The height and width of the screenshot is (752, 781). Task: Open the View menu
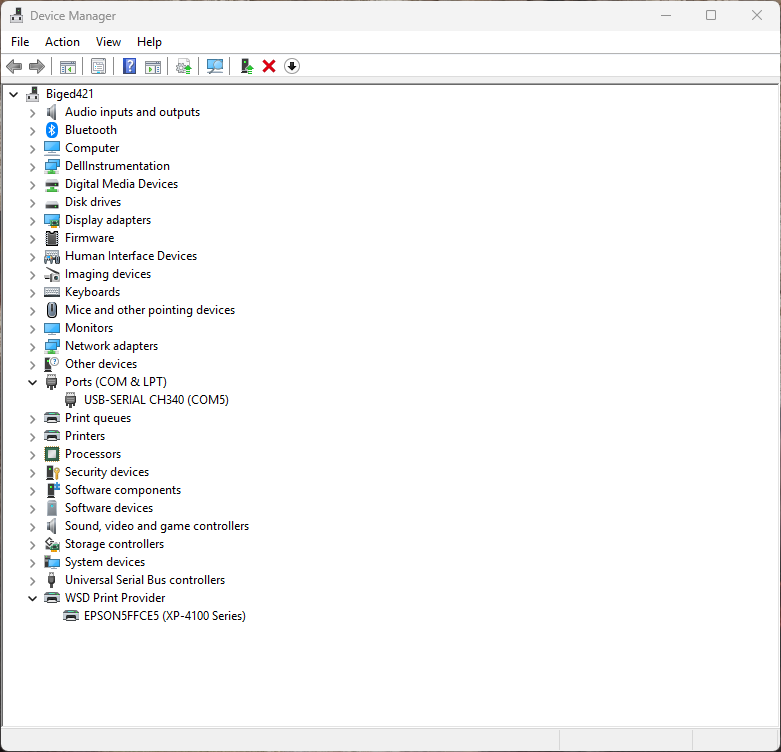(108, 42)
